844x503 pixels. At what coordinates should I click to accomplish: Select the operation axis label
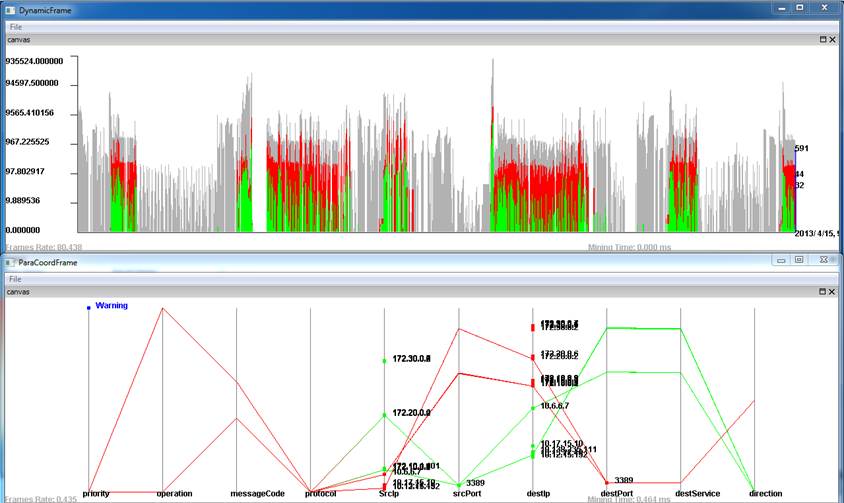coord(174,493)
